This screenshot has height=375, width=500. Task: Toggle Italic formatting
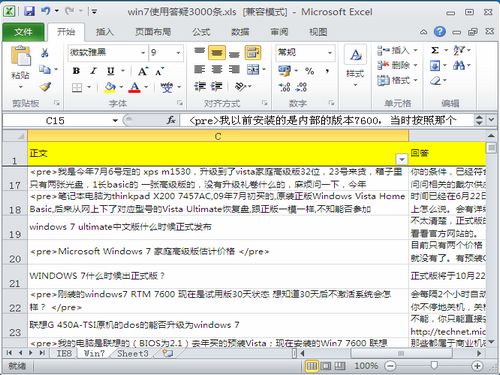tap(94, 71)
